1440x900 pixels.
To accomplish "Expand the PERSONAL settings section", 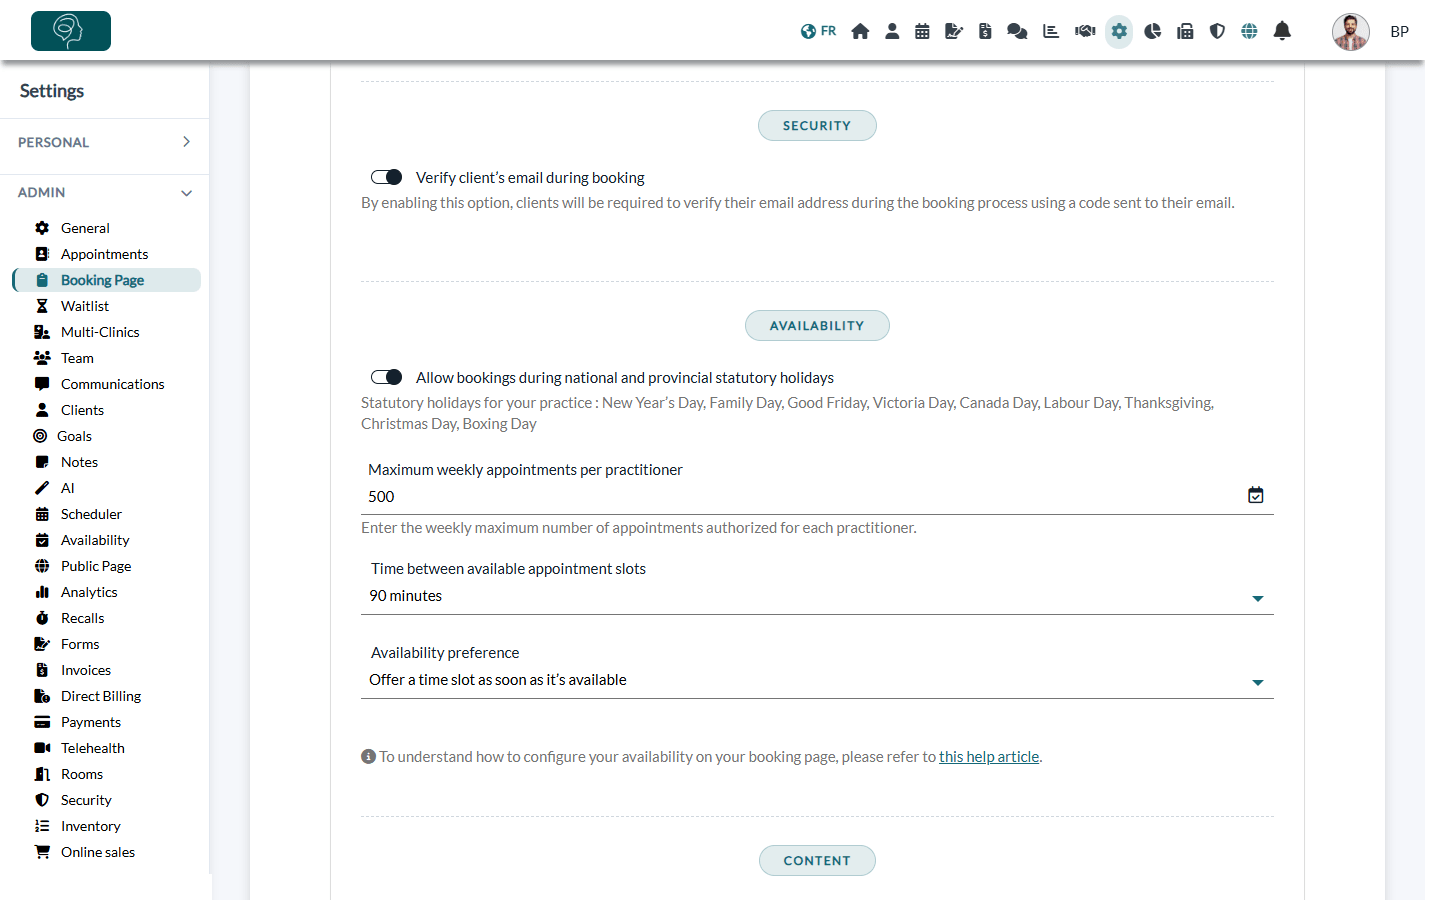I will (104, 142).
